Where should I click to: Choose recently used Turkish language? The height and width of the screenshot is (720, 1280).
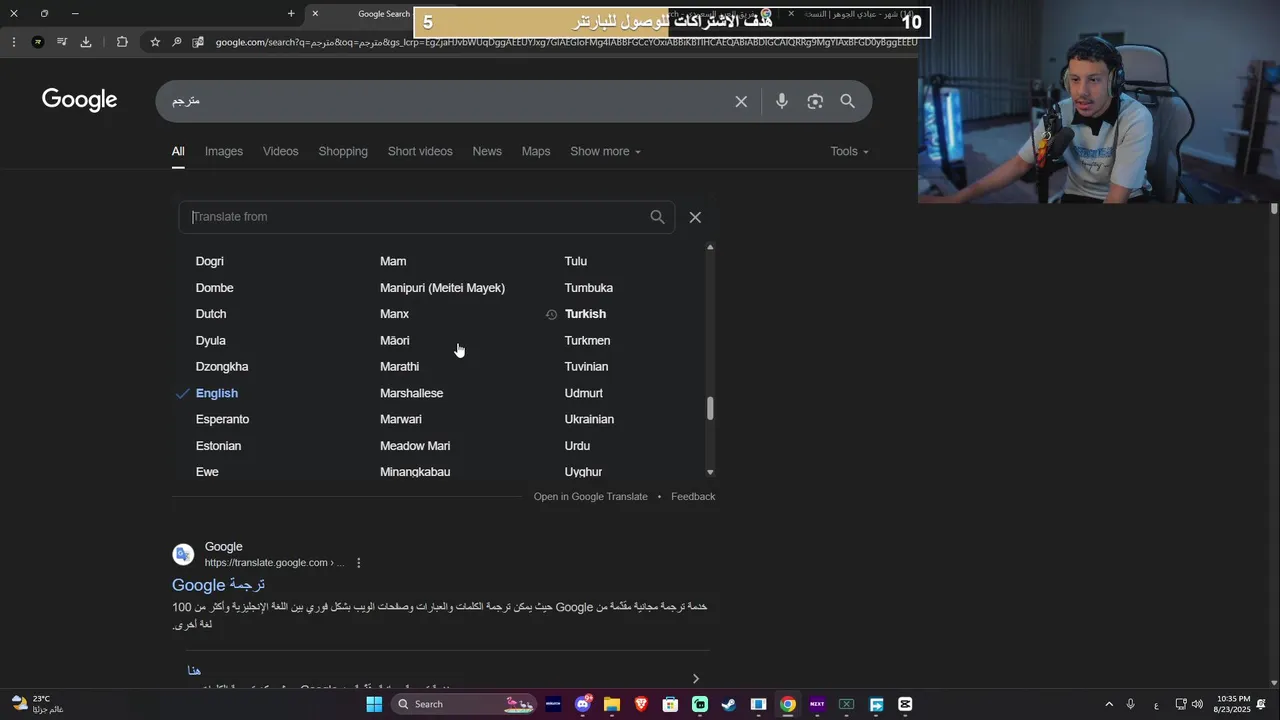[x=585, y=314]
